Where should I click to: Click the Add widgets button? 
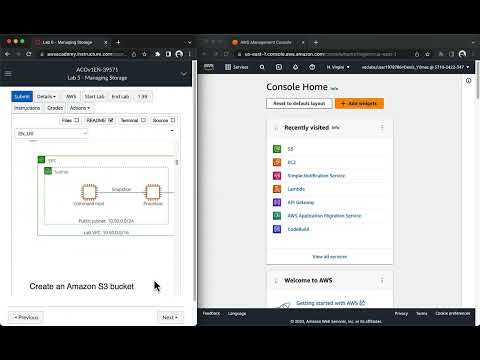pos(359,103)
